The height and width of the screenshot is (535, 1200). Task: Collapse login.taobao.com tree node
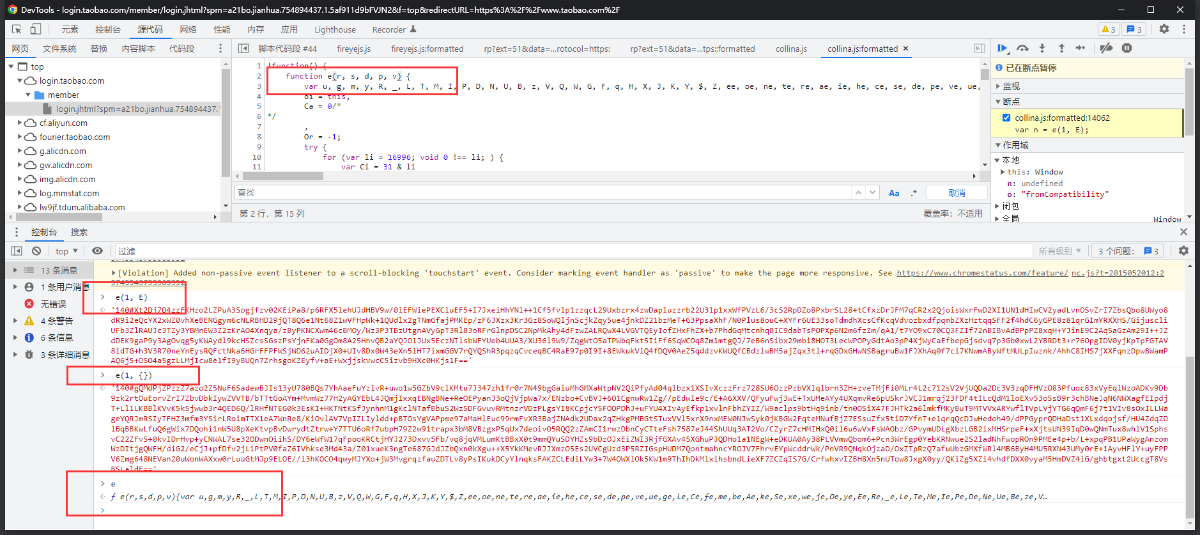21,81
